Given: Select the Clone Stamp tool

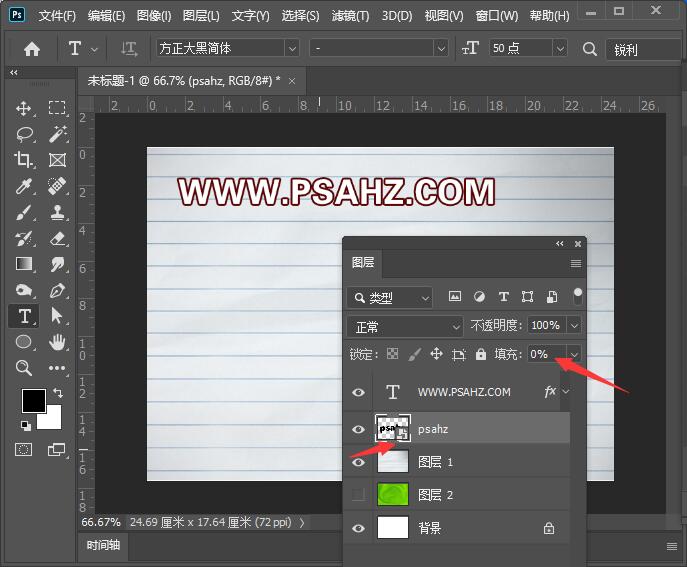Looking at the screenshot, I should point(57,212).
